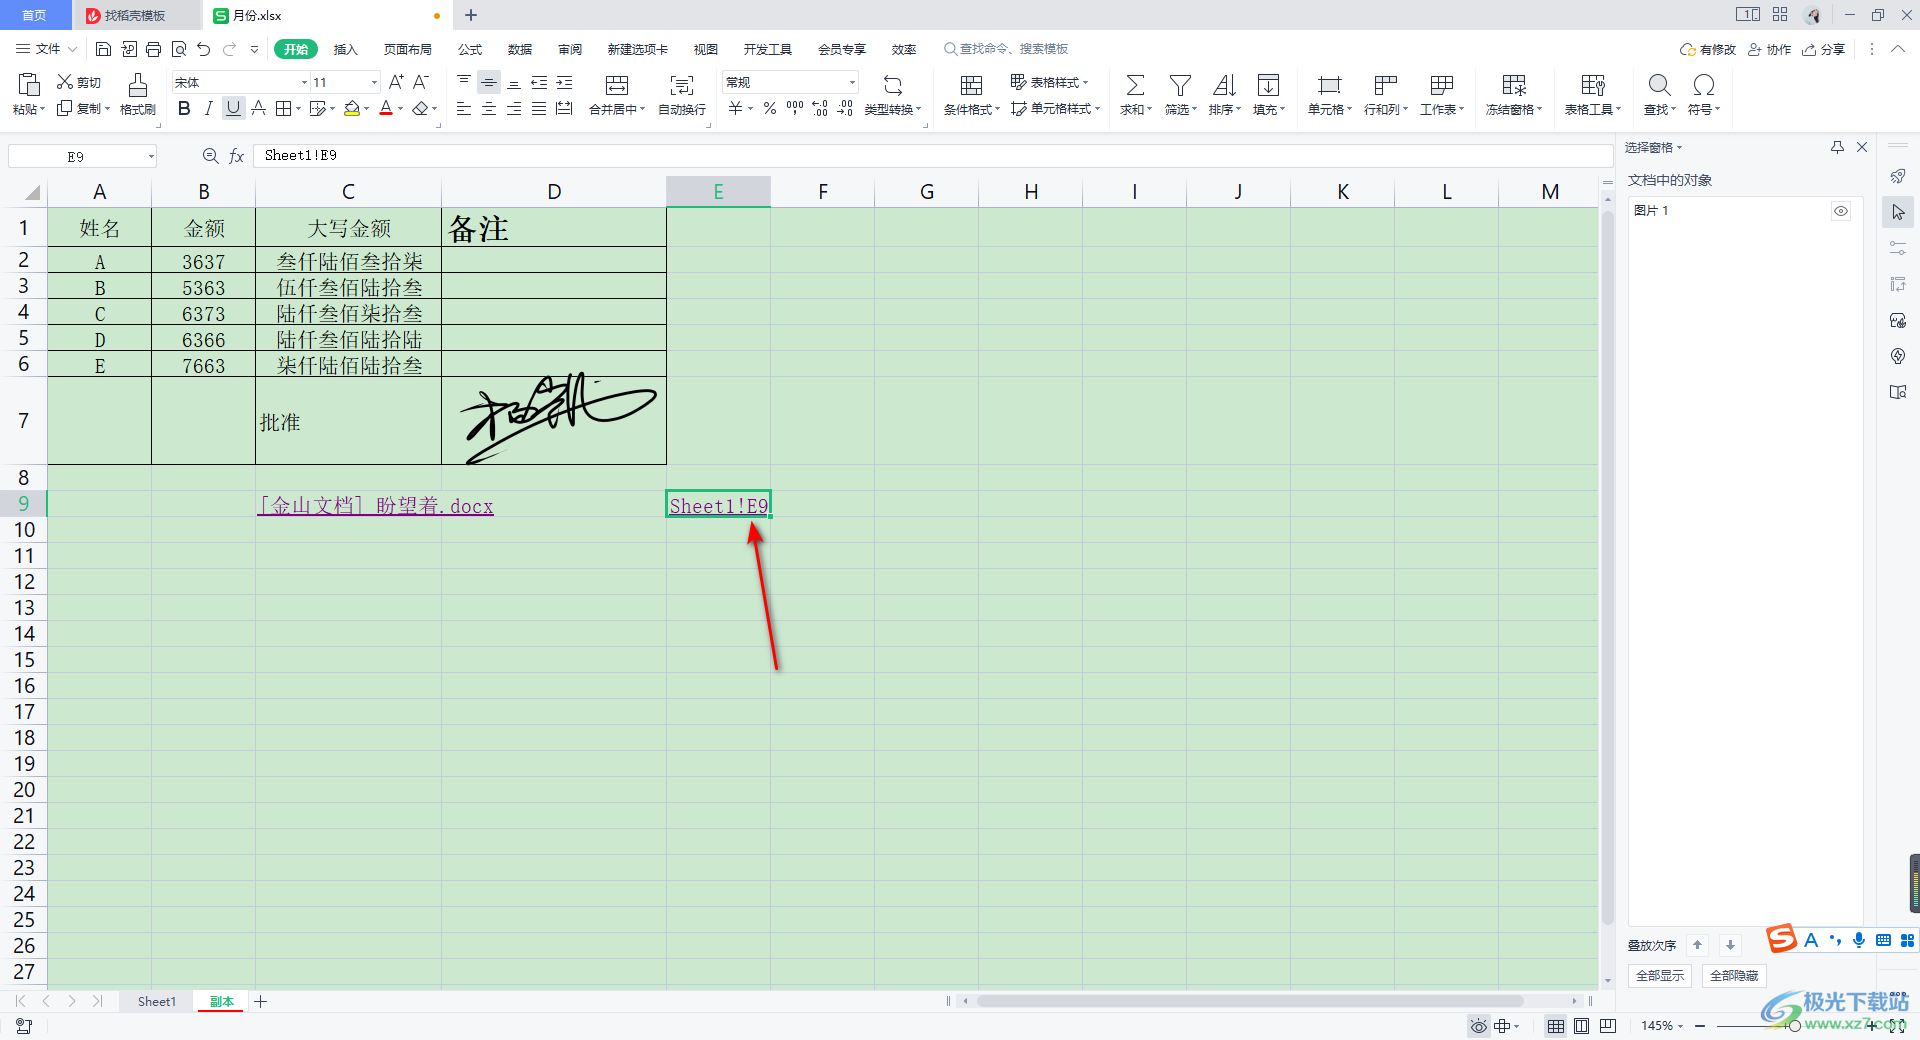
Task: Click the percent style icon
Action: pyautogui.click(x=770, y=108)
